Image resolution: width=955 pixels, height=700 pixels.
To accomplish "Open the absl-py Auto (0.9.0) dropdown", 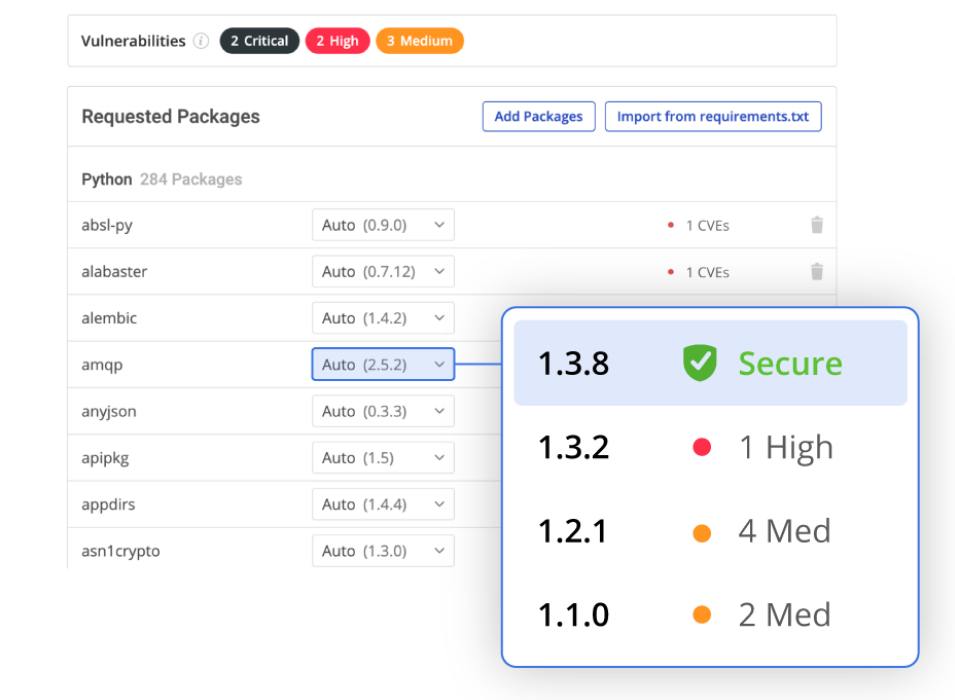I will pyautogui.click(x=383, y=225).
